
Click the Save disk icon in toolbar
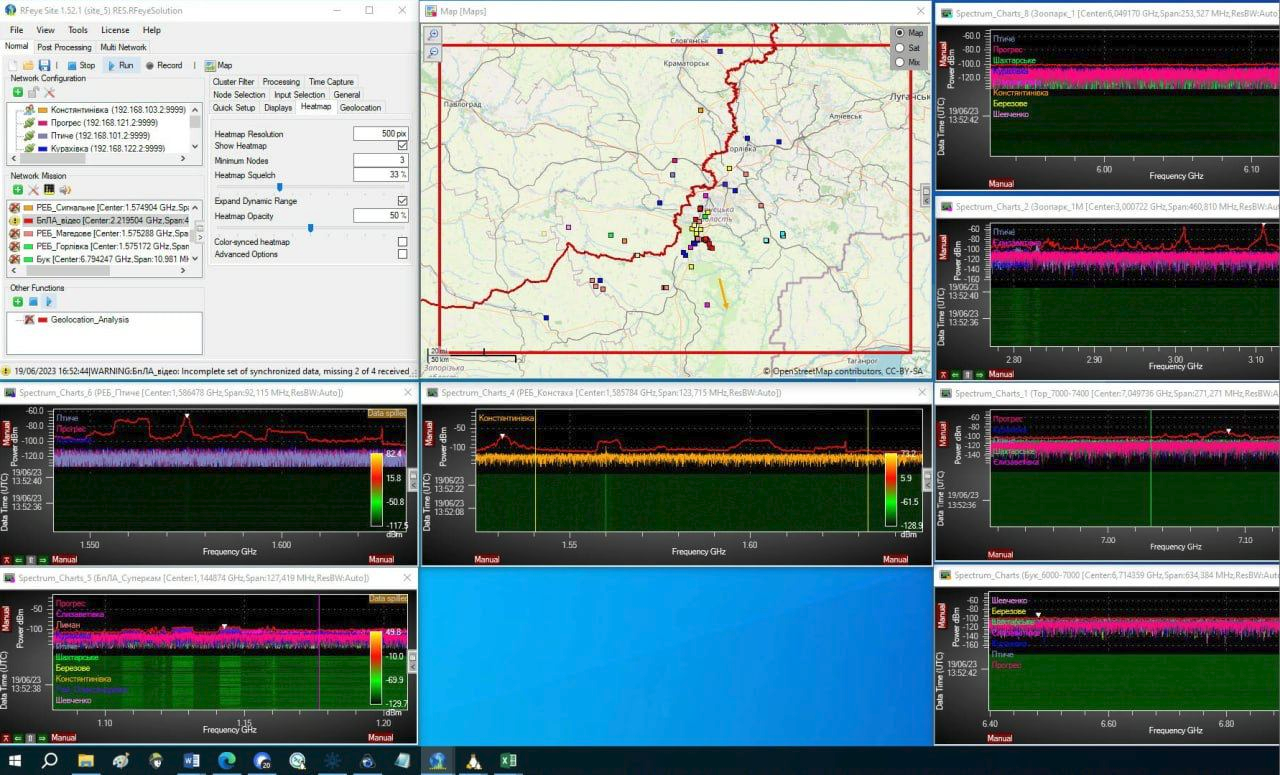(x=45, y=65)
